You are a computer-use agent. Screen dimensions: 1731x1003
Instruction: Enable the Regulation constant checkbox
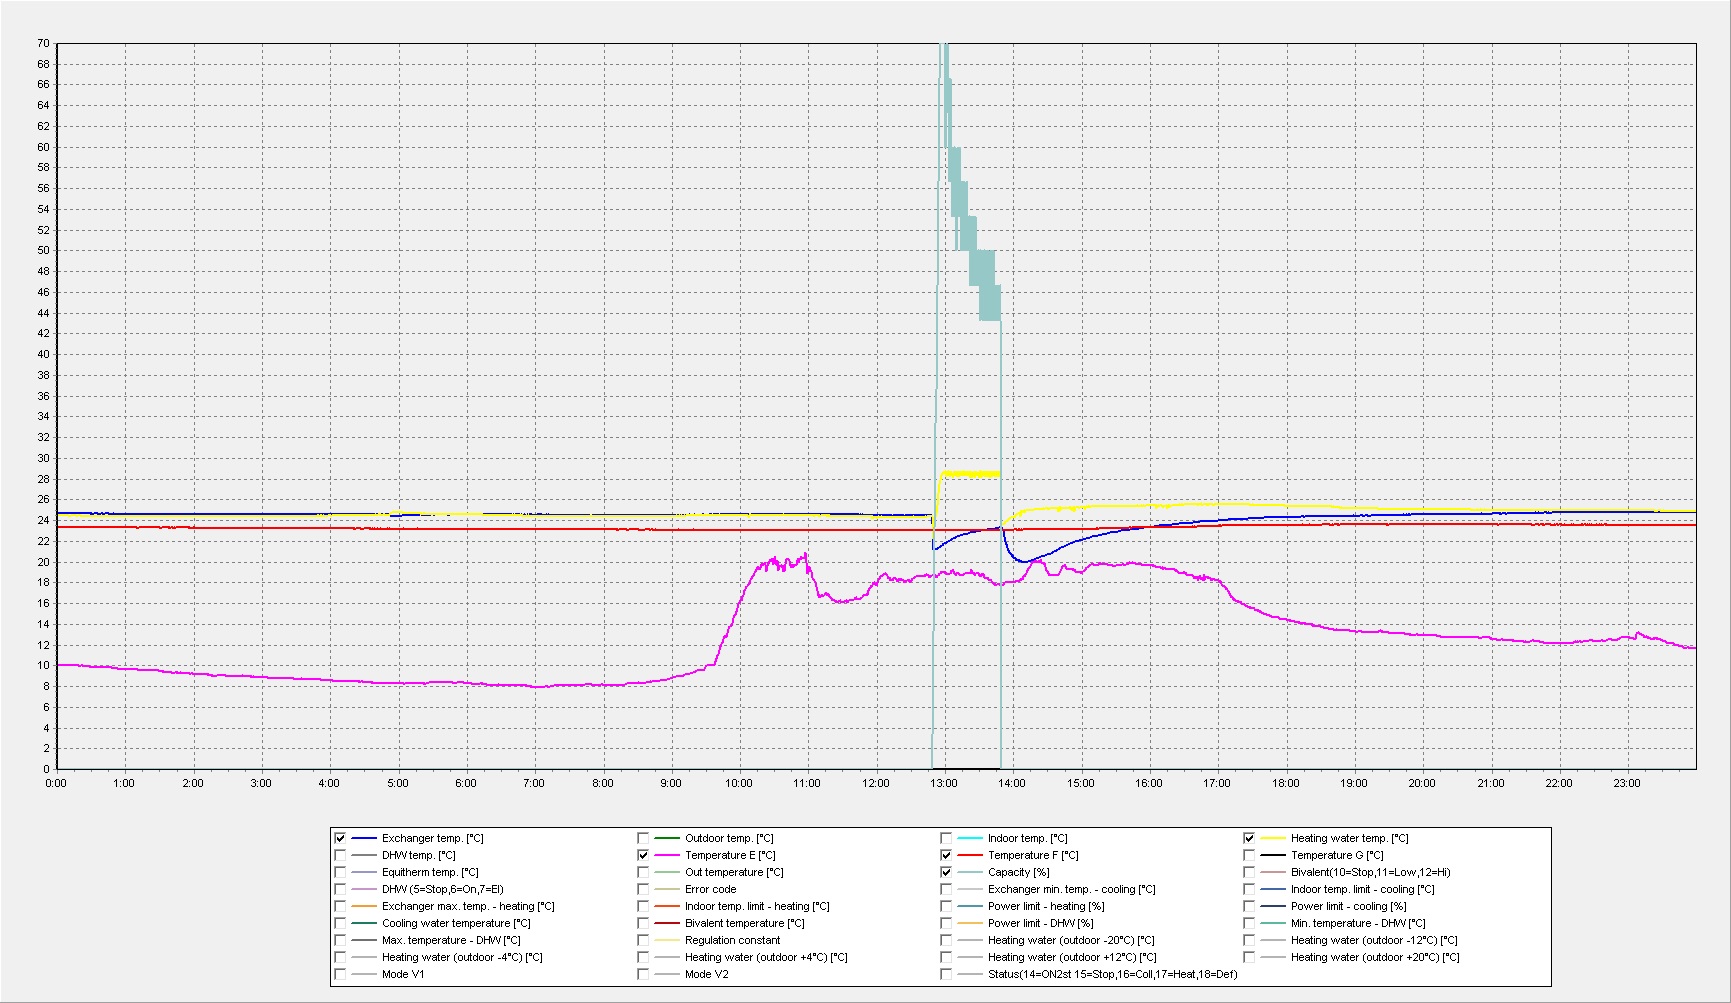(x=643, y=940)
